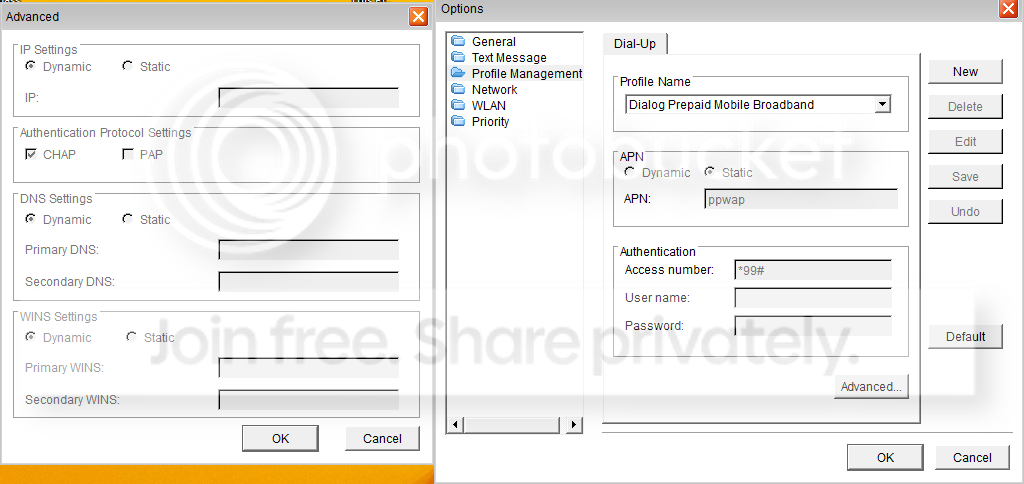Image resolution: width=1024 pixels, height=484 pixels.
Task: Open the Dialog Prepaid Mobile Broadband combo box
Action: pyautogui.click(x=758, y=105)
